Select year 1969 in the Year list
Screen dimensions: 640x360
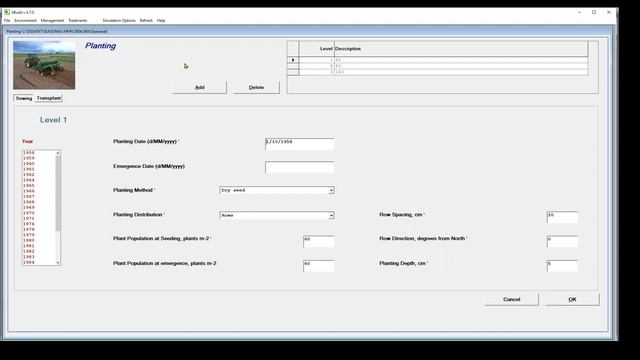point(29,207)
